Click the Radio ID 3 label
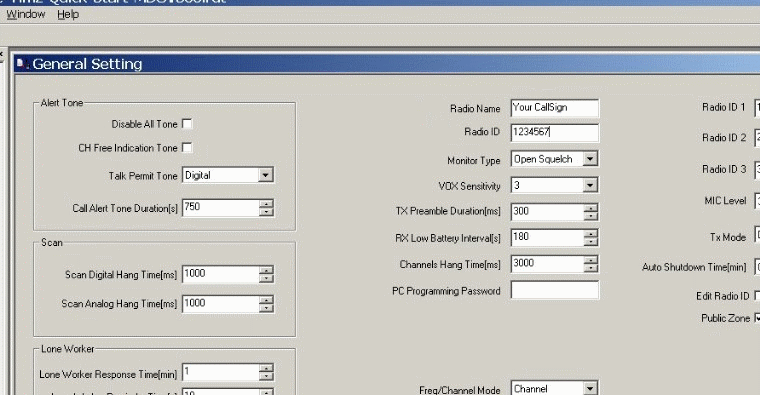Image resolution: width=760 pixels, height=395 pixels. [x=724, y=169]
